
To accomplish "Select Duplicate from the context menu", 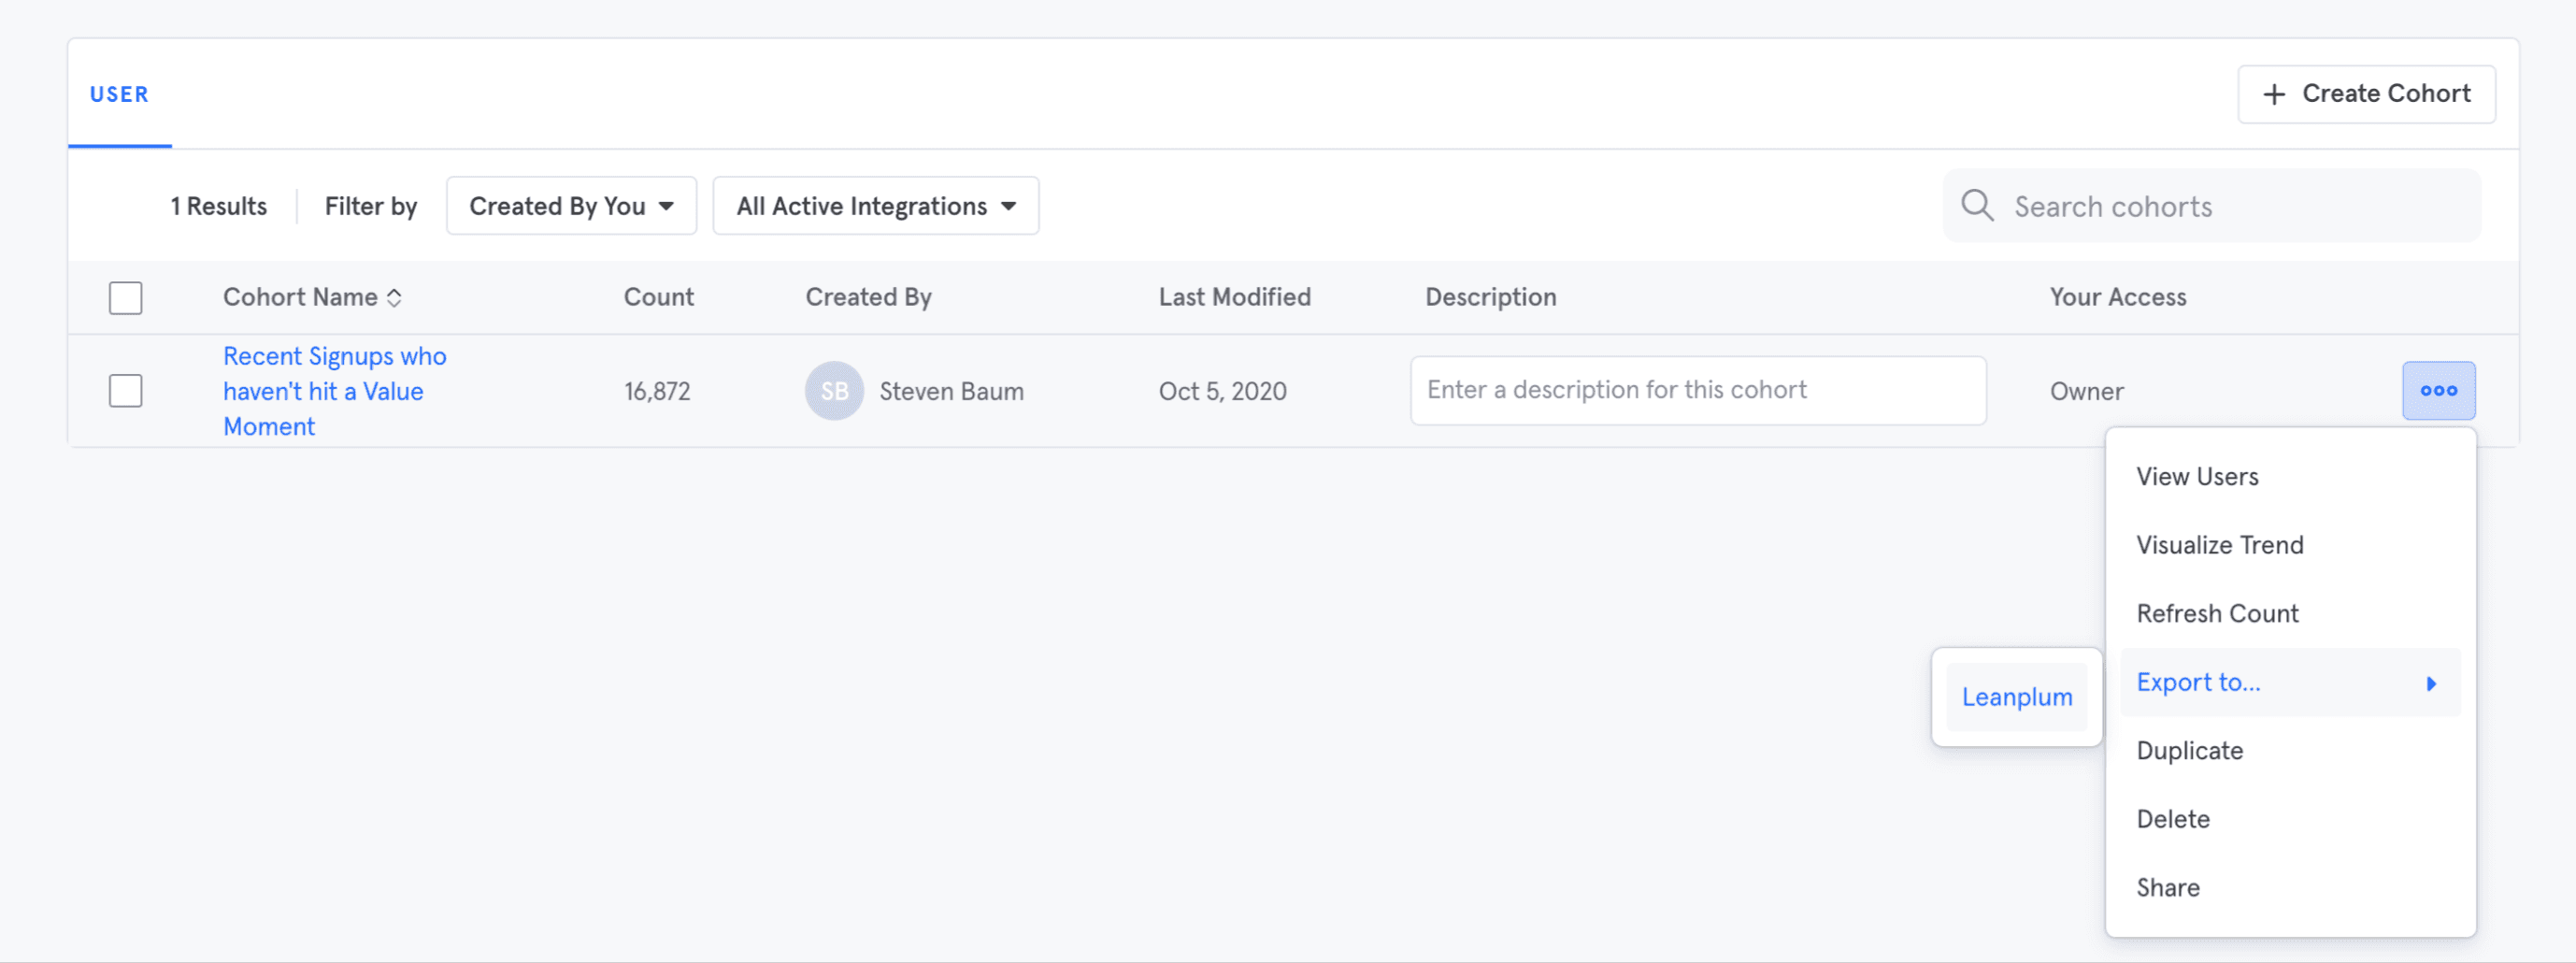I will pos(2189,751).
